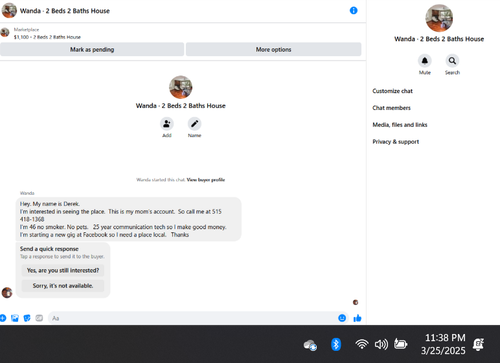Open the GIF picker icon
This screenshot has width=500, height=363.
pyautogui.click(x=39, y=318)
